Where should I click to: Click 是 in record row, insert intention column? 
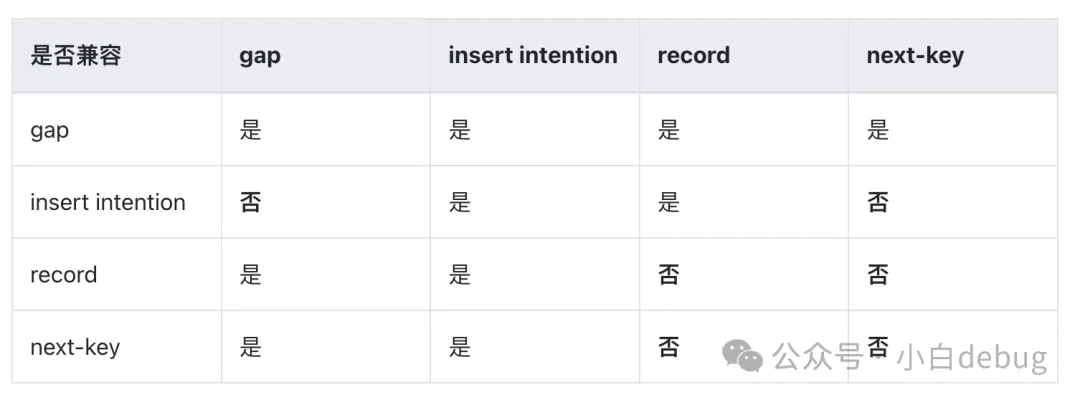coord(460,275)
